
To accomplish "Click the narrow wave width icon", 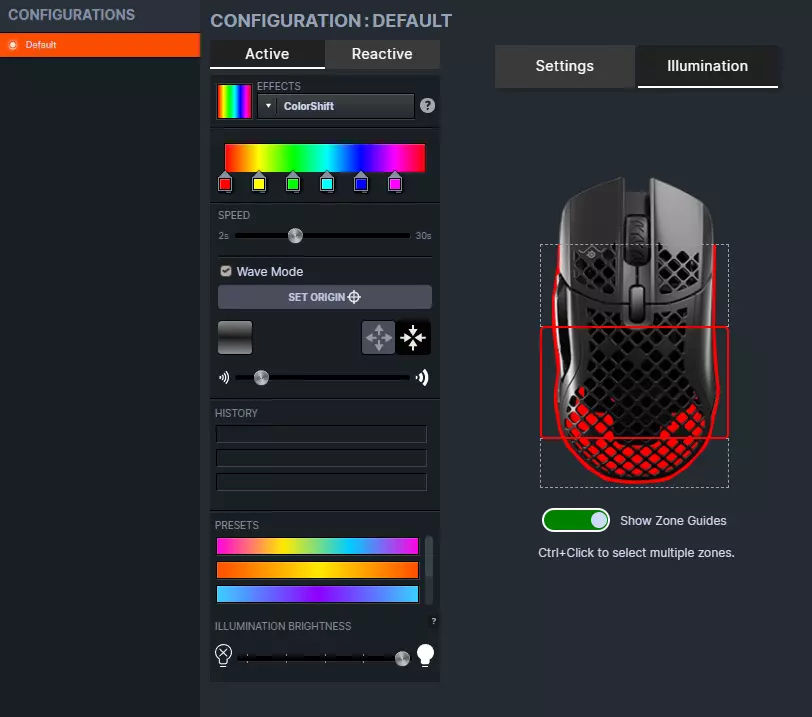I will click(x=224, y=377).
